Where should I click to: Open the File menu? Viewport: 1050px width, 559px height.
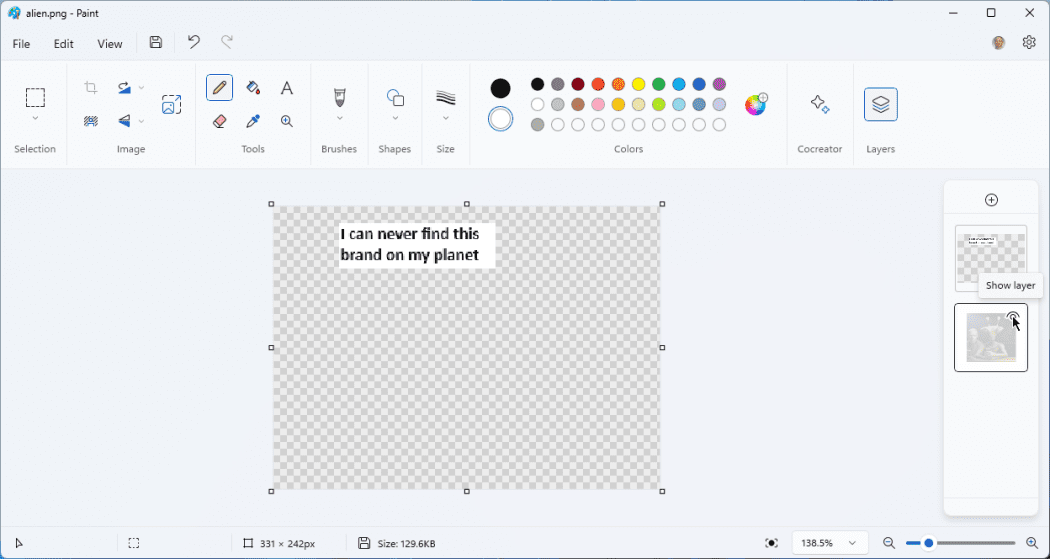click(21, 44)
